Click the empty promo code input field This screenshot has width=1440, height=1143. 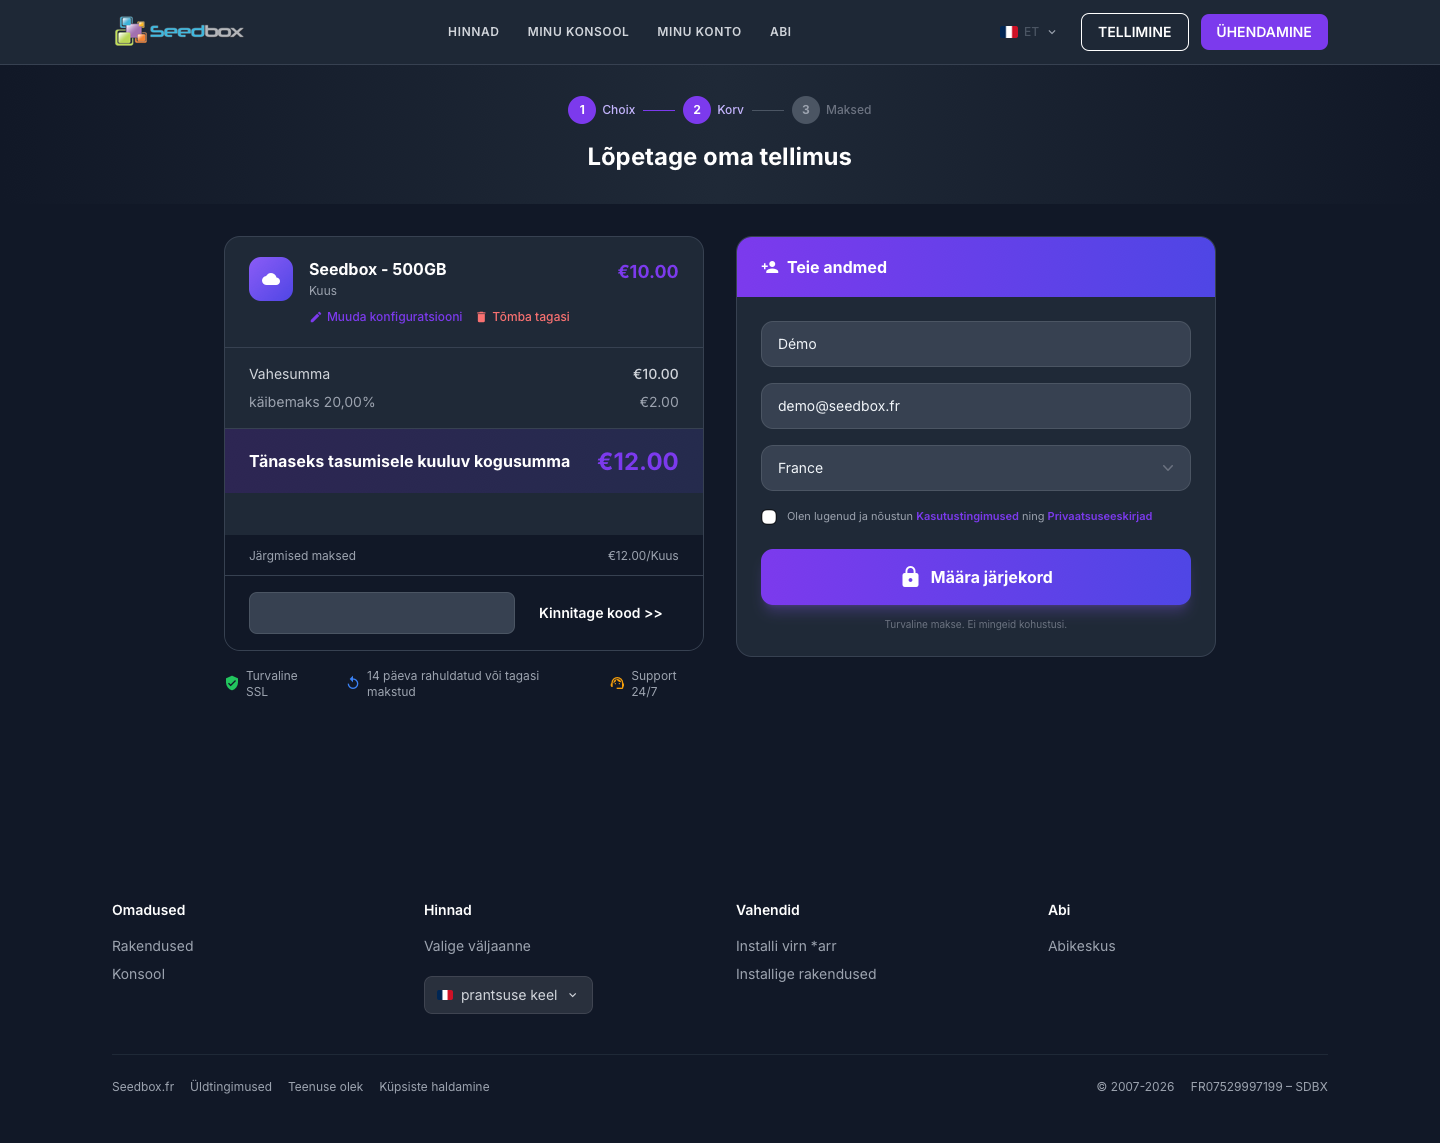382,613
